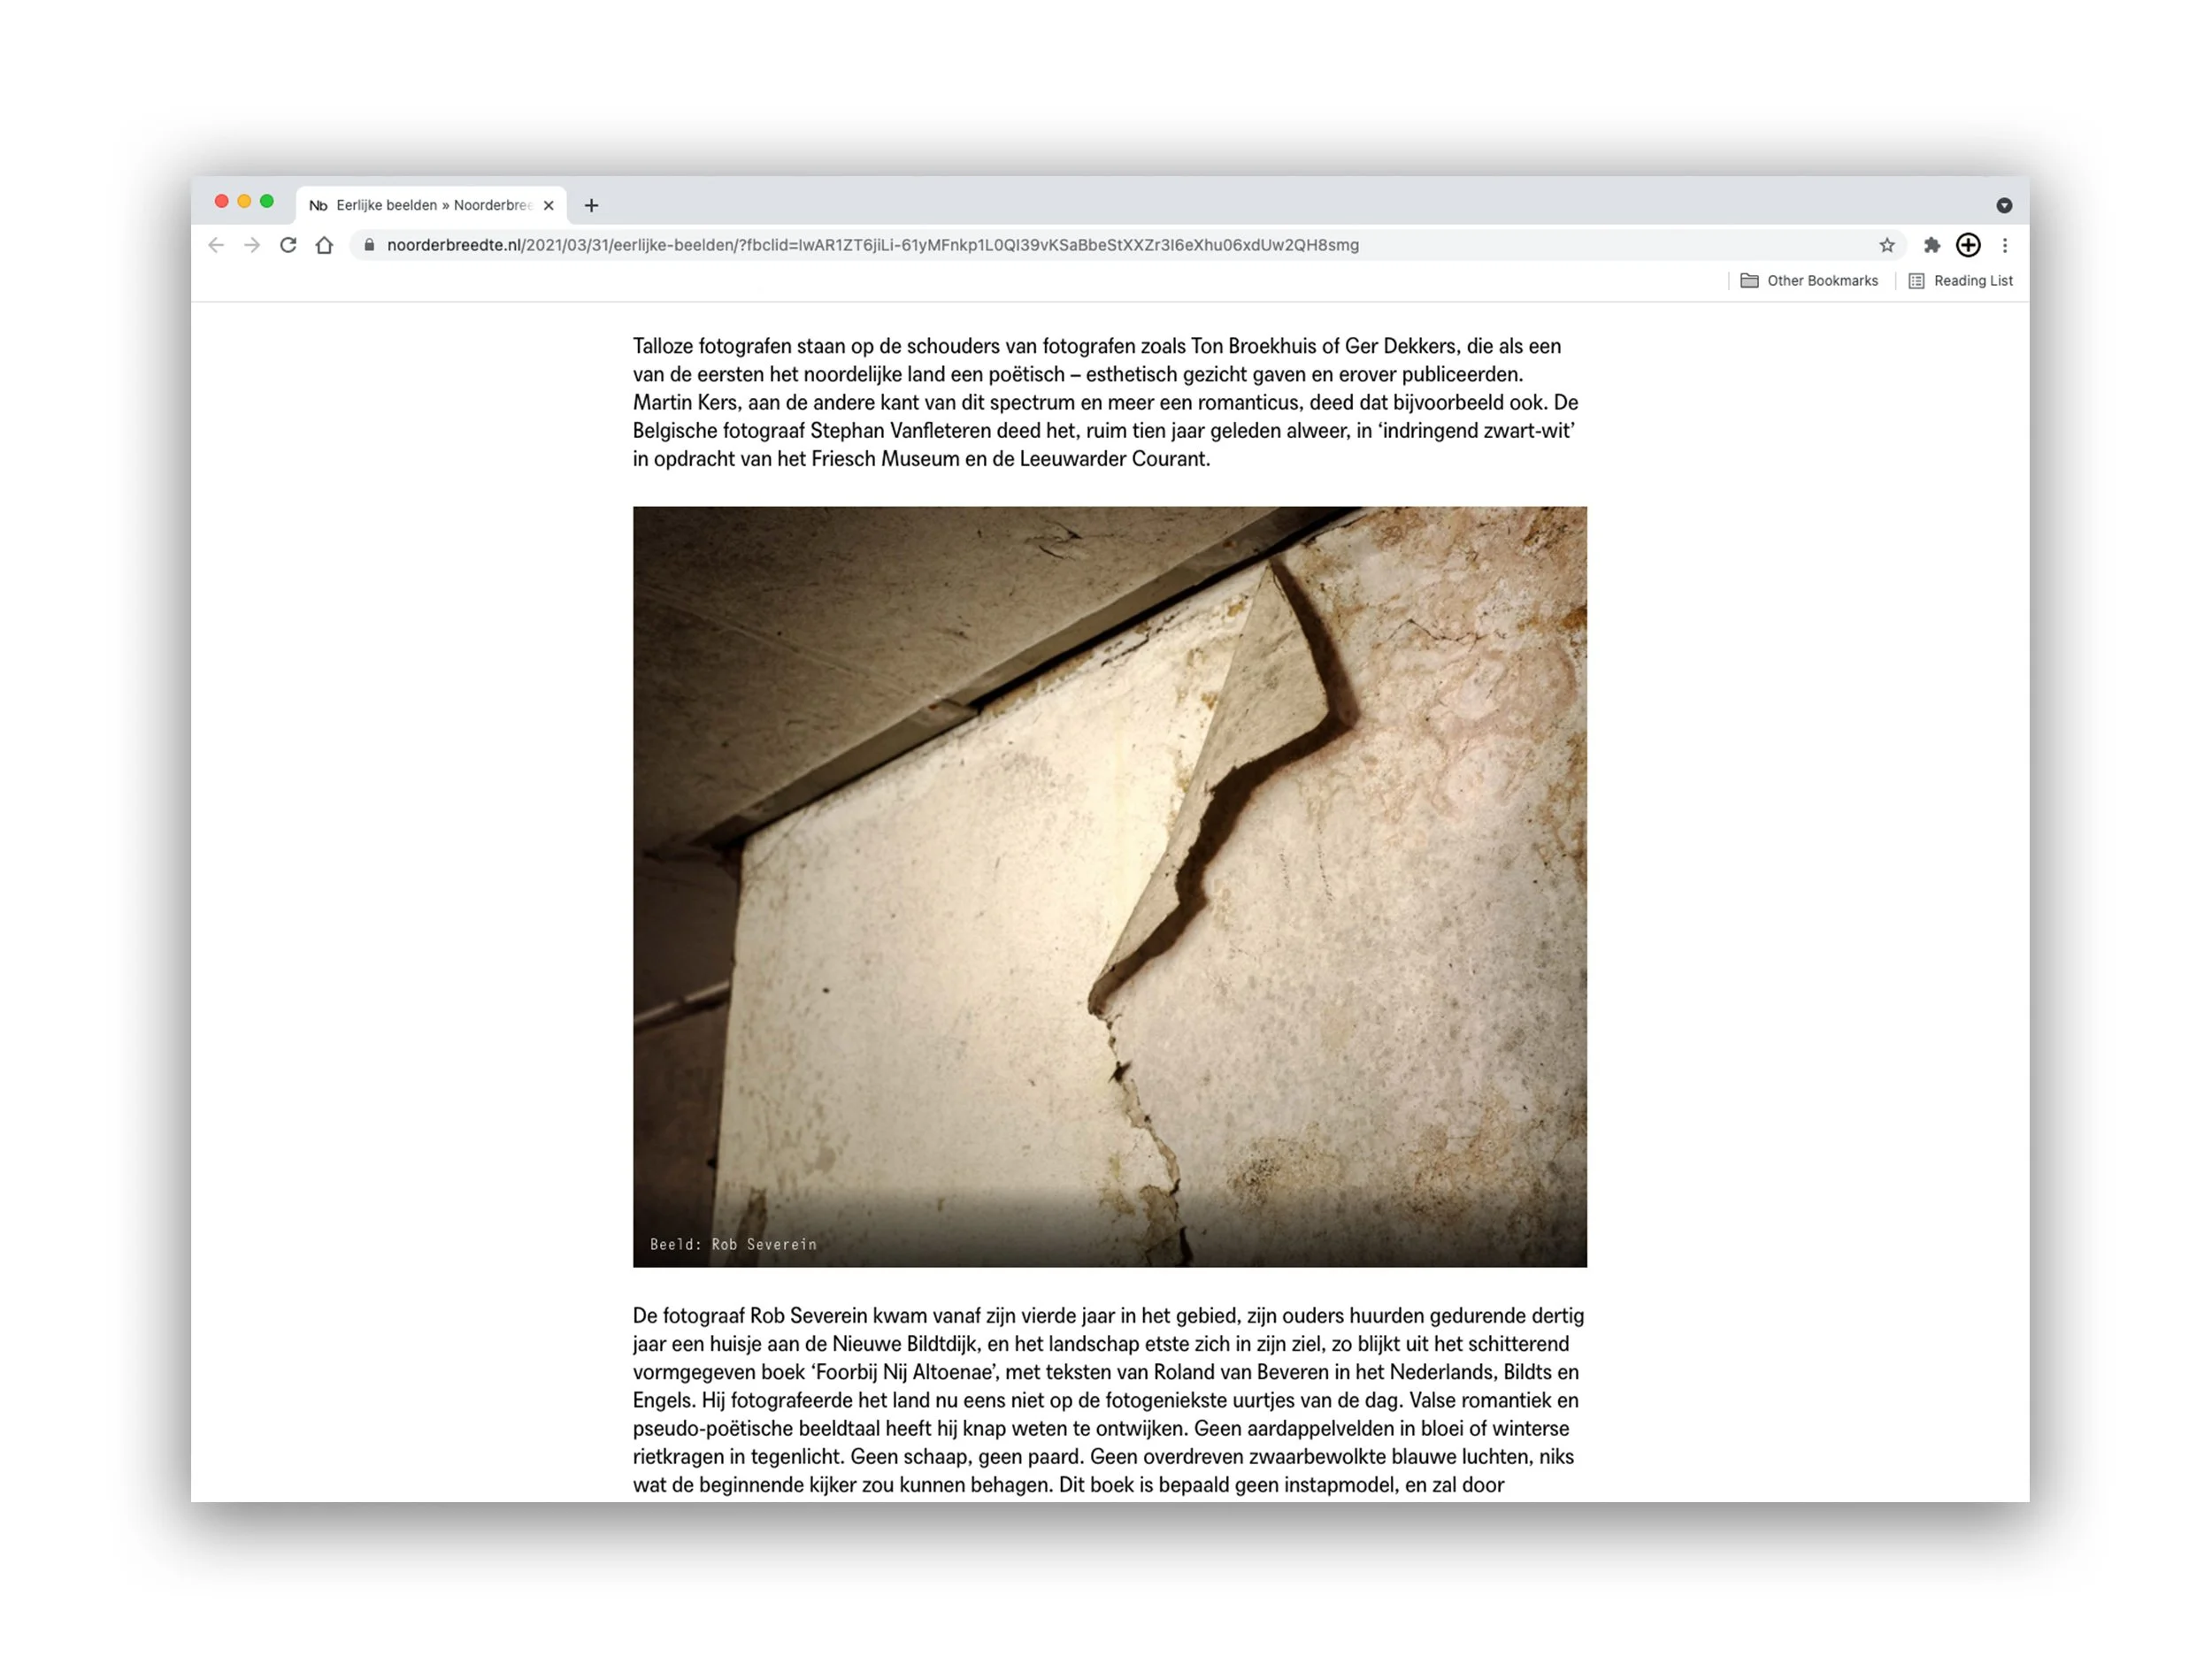
Task: Open a new tab
Action: point(591,205)
